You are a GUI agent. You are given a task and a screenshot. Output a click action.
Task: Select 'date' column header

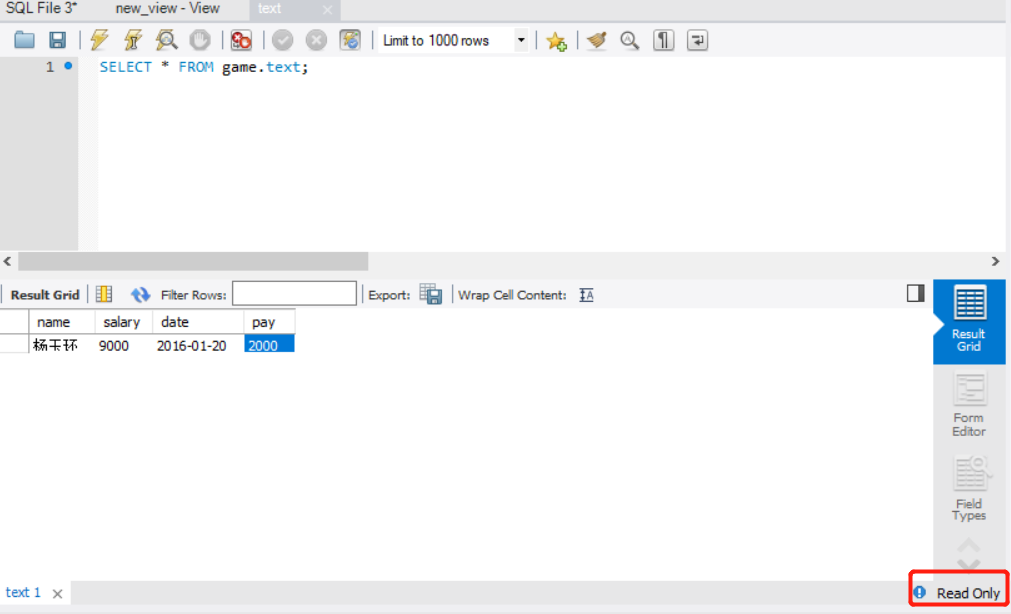[x=198, y=322]
